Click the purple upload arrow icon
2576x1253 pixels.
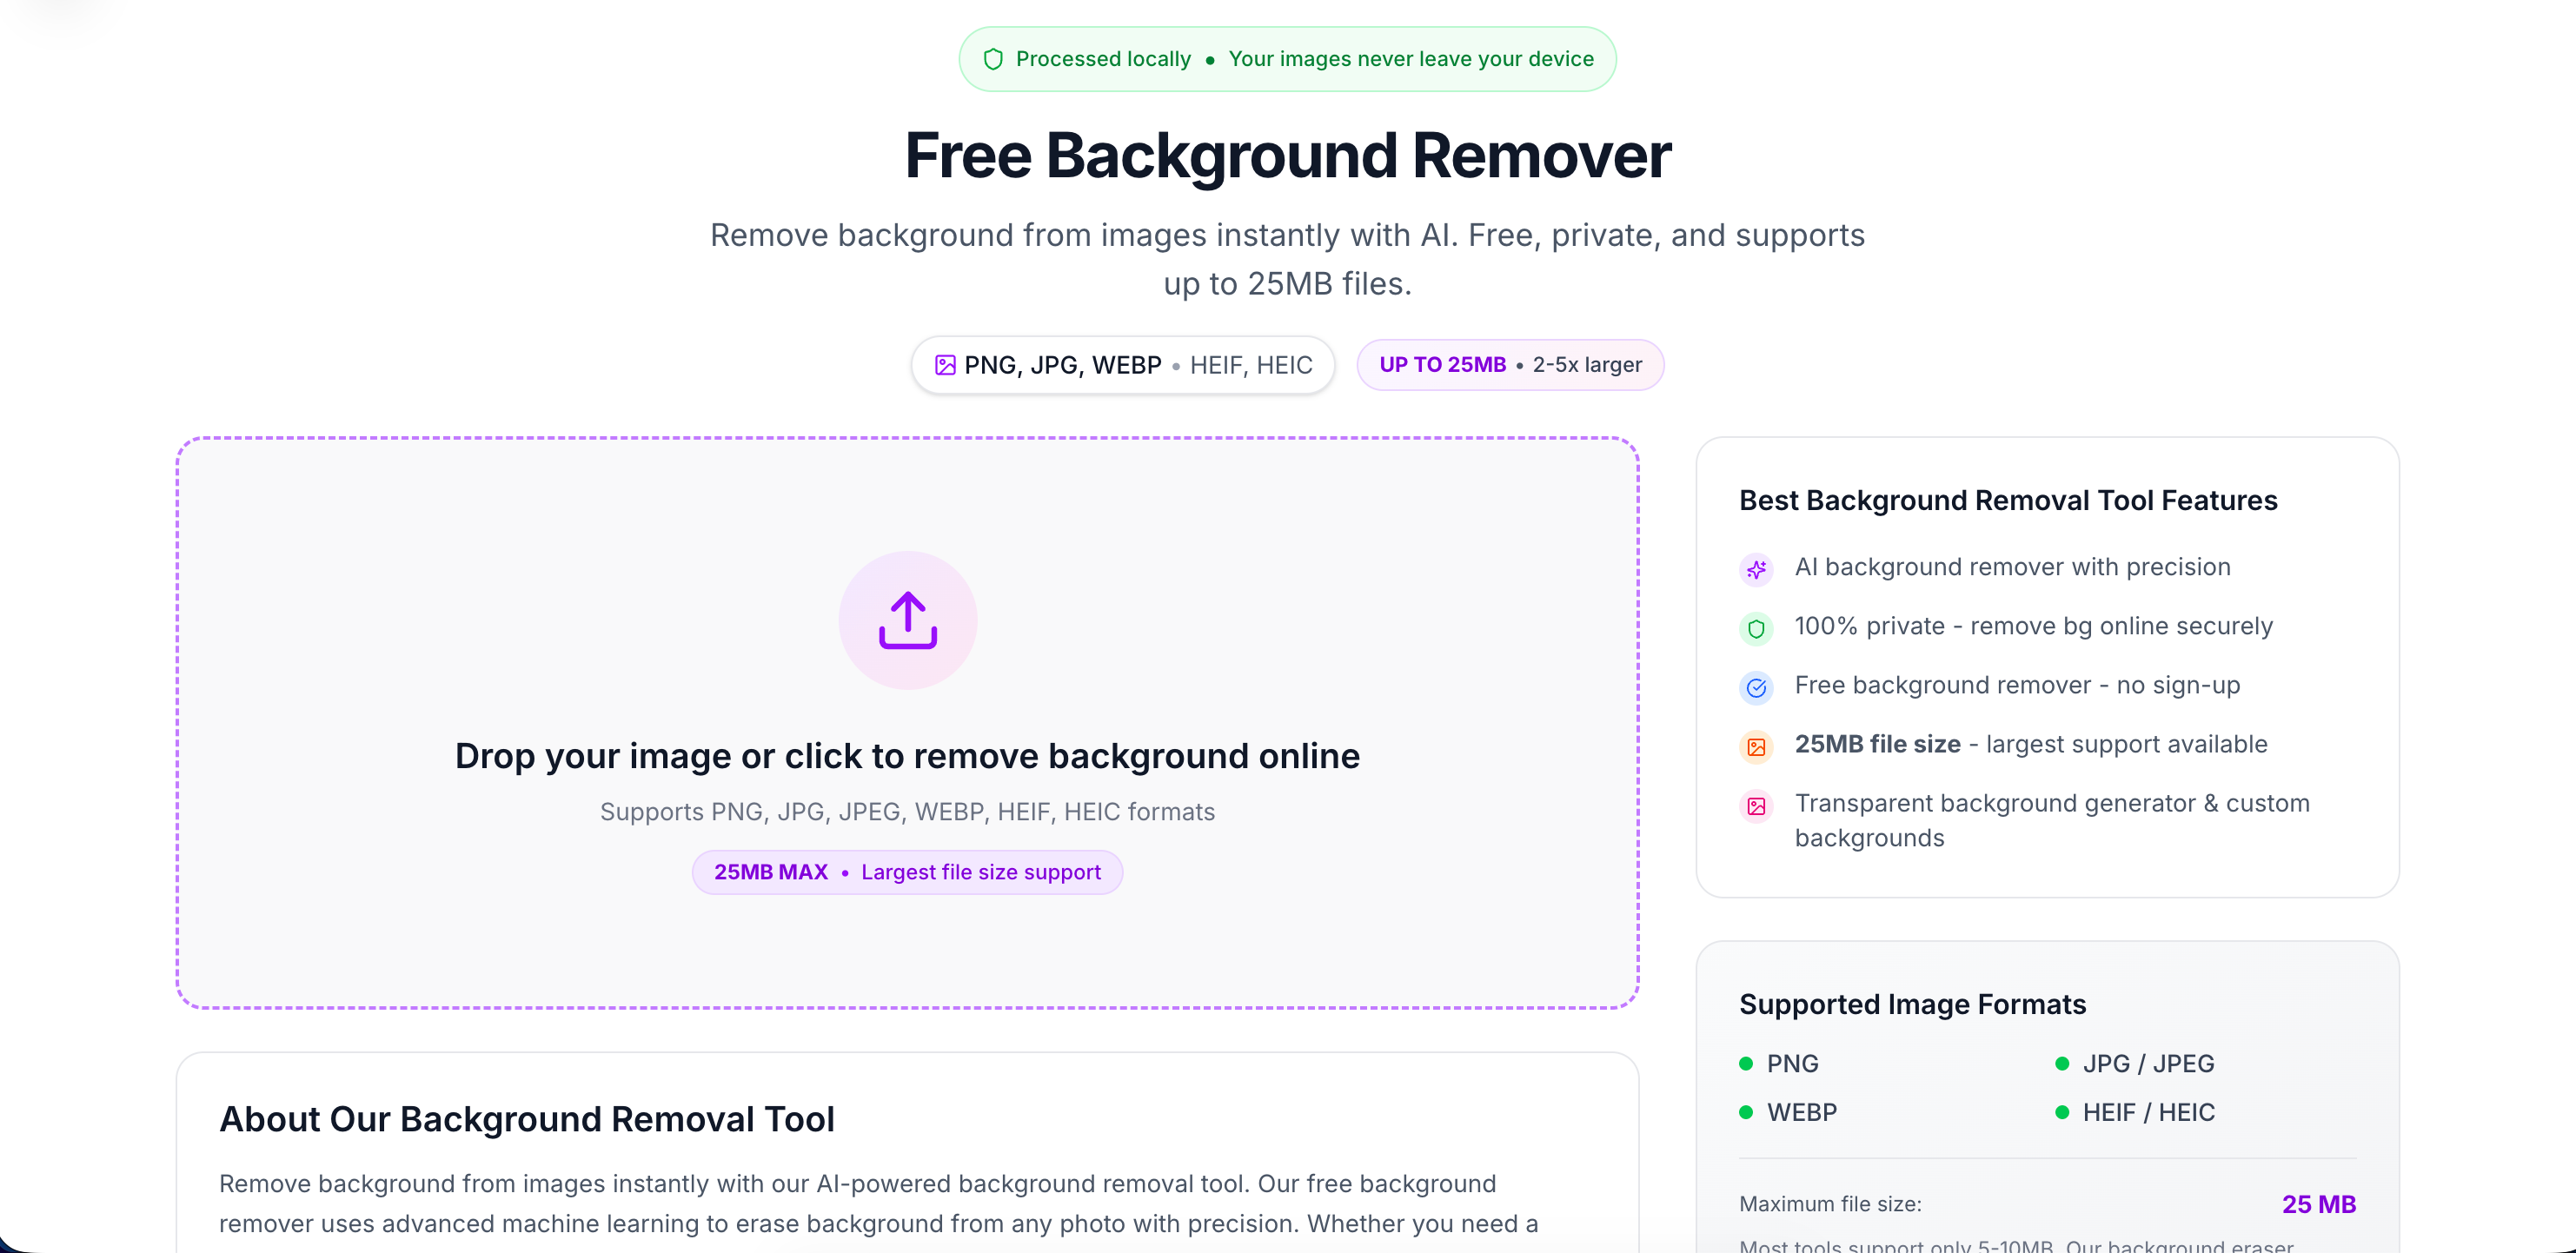pyautogui.click(x=907, y=620)
